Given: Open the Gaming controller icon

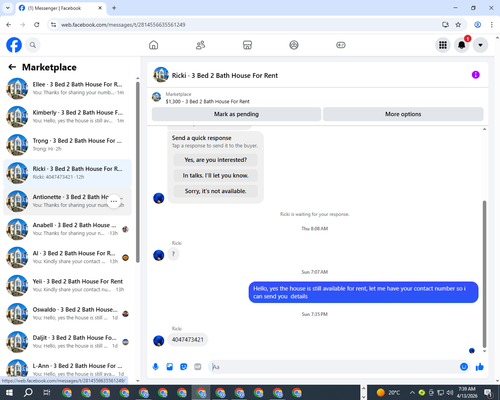Looking at the screenshot, I should tap(341, 45).
